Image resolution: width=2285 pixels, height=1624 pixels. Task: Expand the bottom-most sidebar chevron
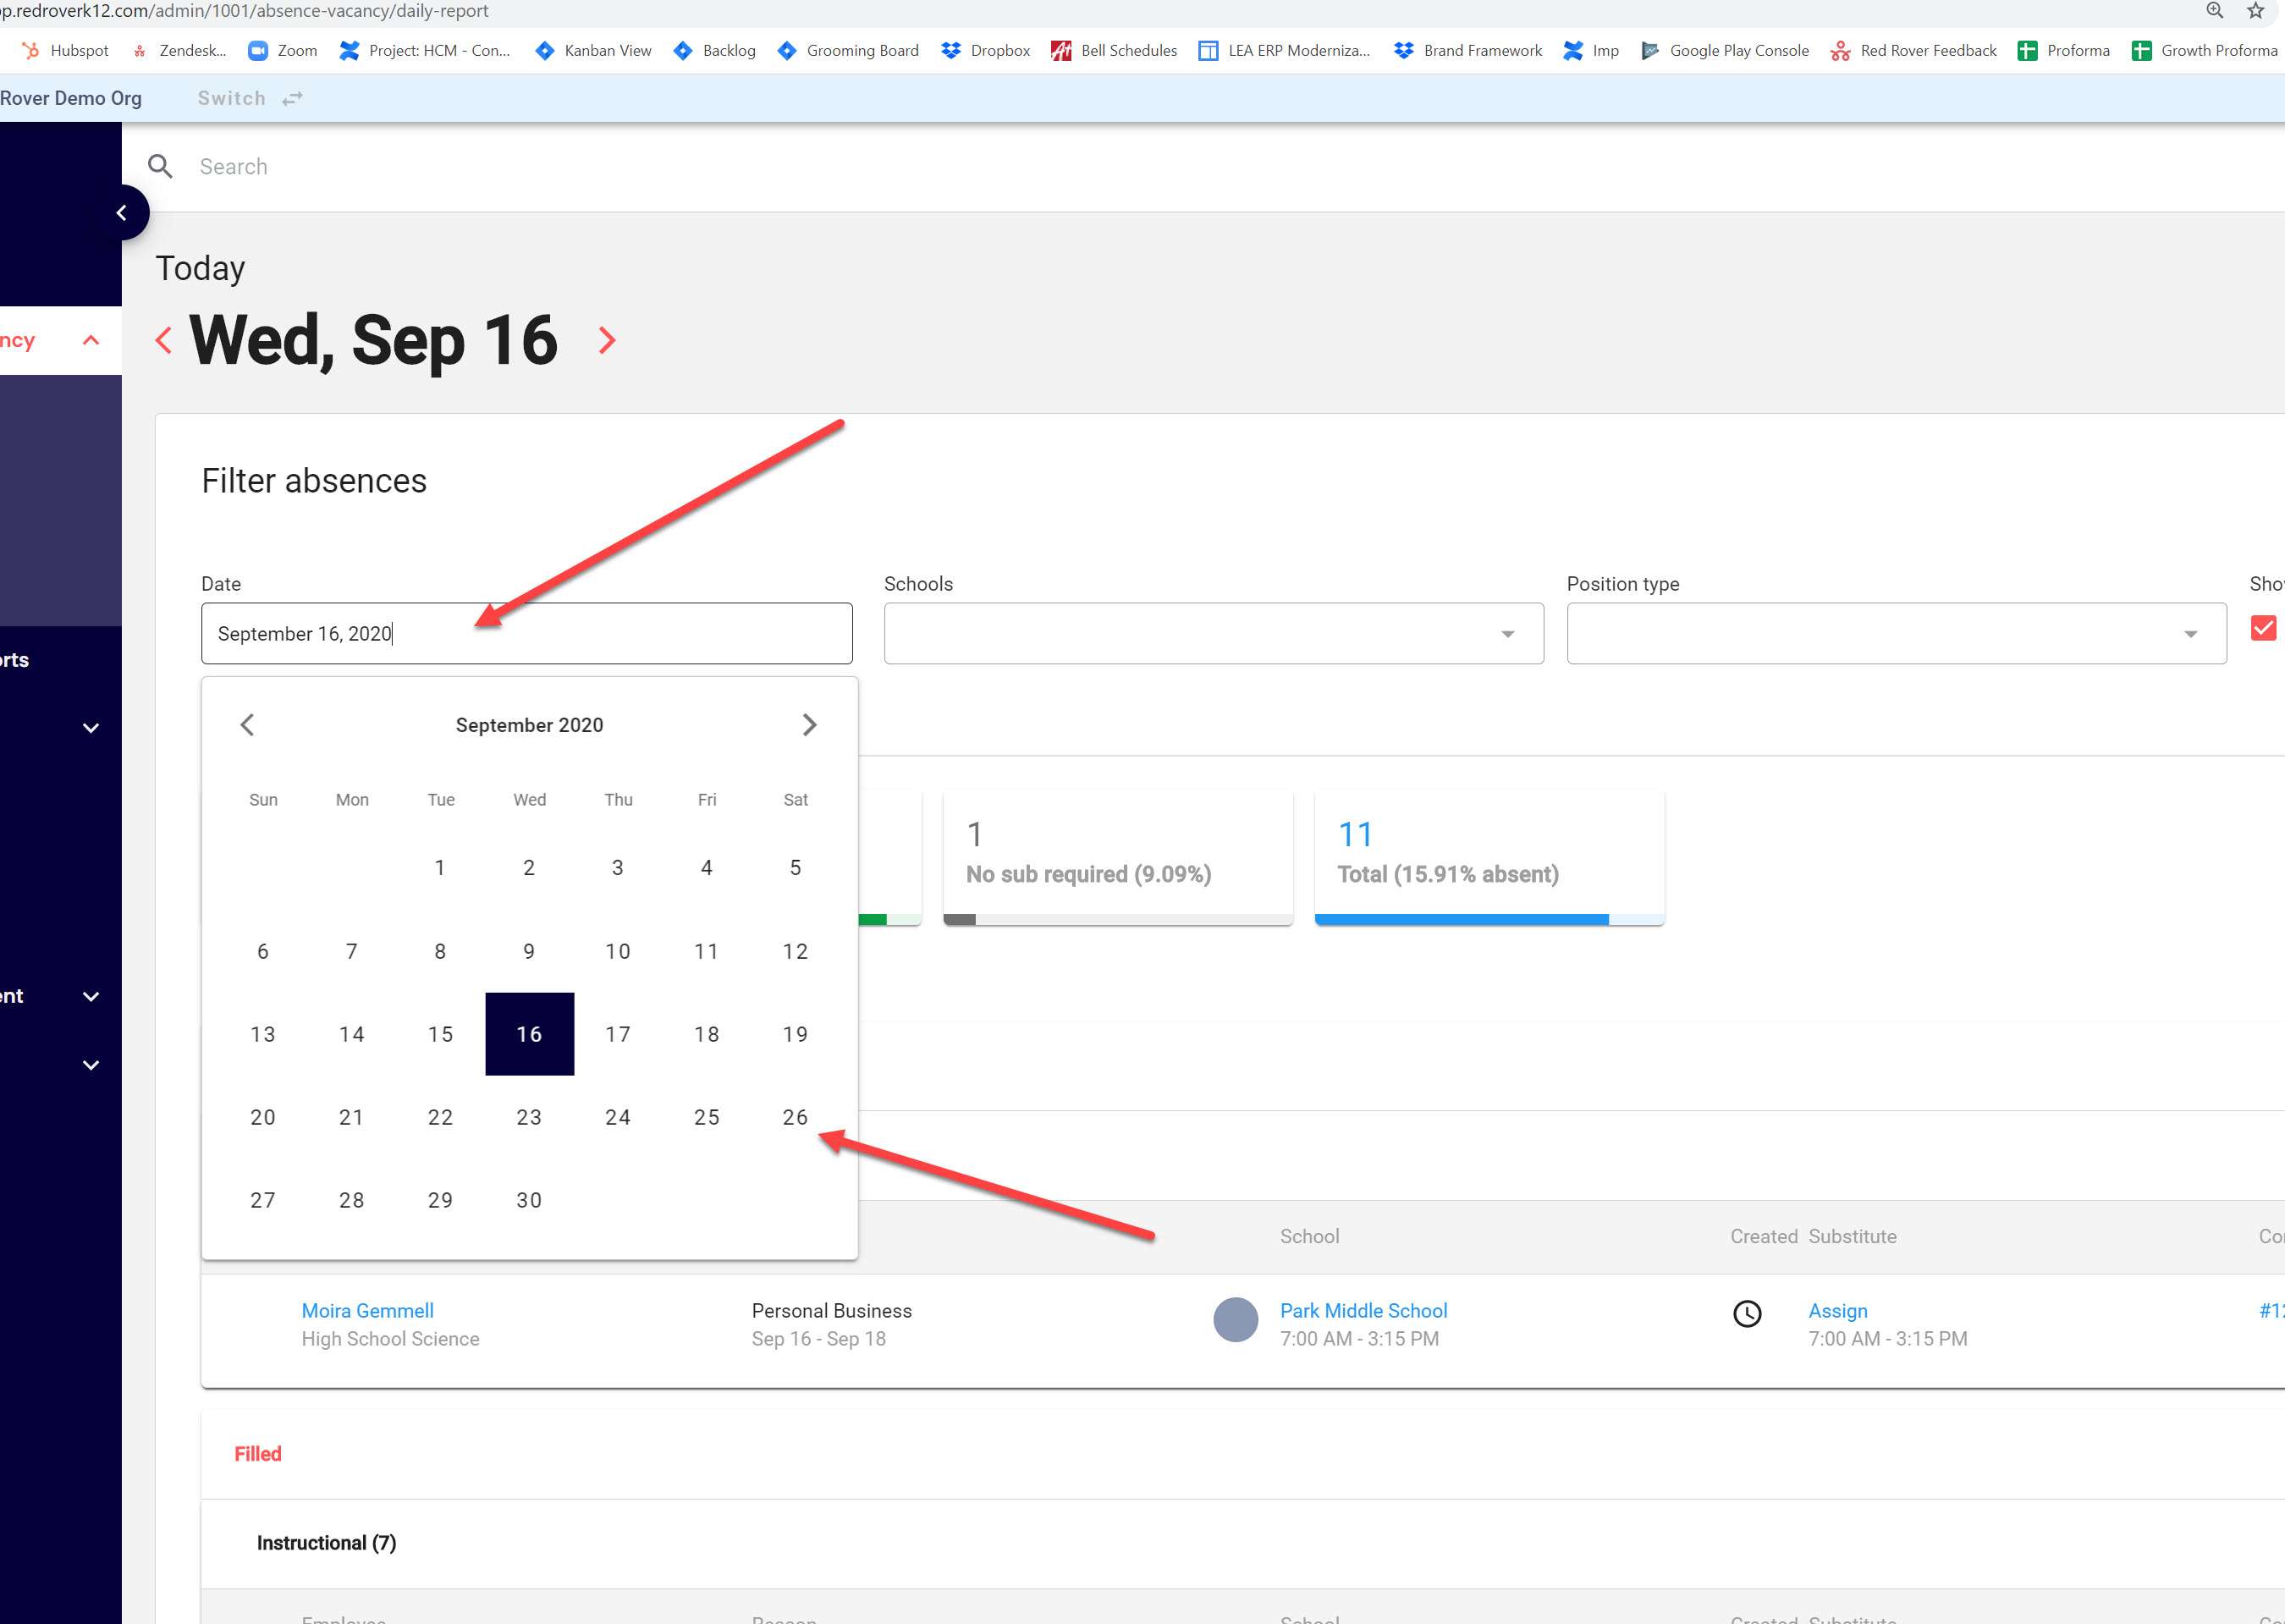pyautogui.click(x=91, y=1065)
